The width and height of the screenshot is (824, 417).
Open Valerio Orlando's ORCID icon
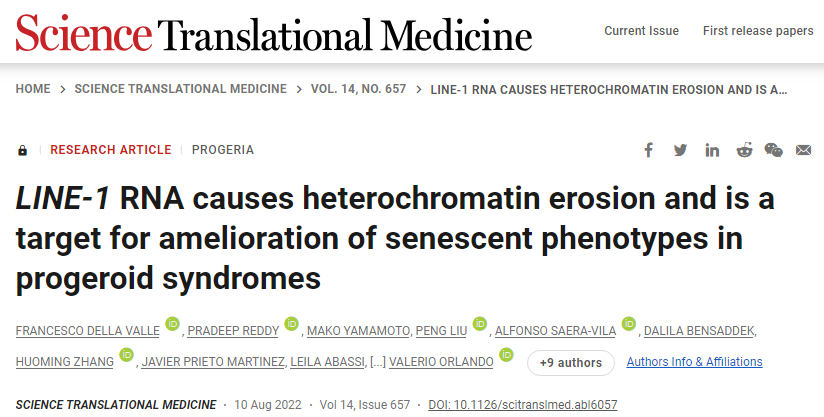point(506,355)
